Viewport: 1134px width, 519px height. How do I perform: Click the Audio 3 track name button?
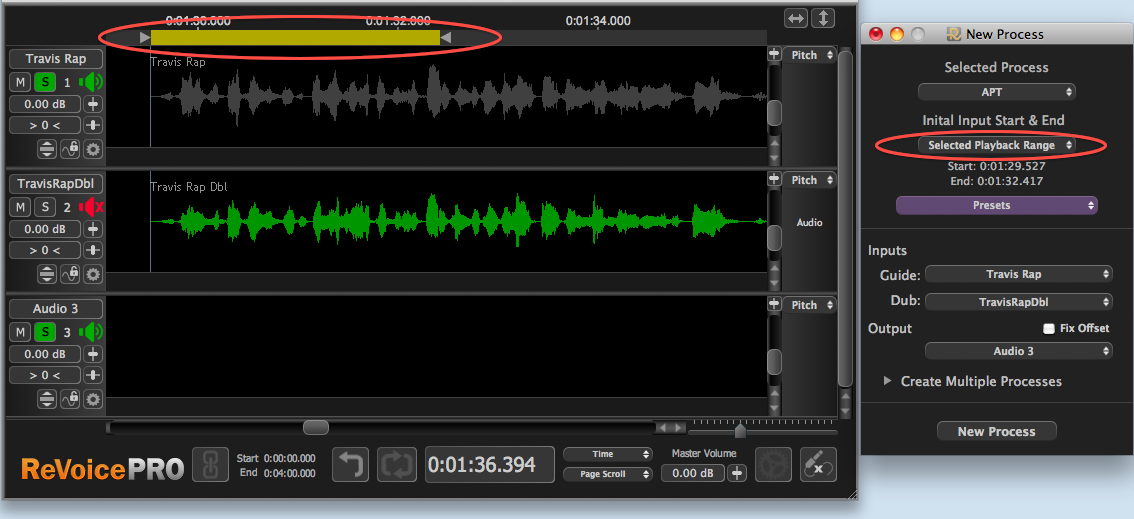point(56,309)
